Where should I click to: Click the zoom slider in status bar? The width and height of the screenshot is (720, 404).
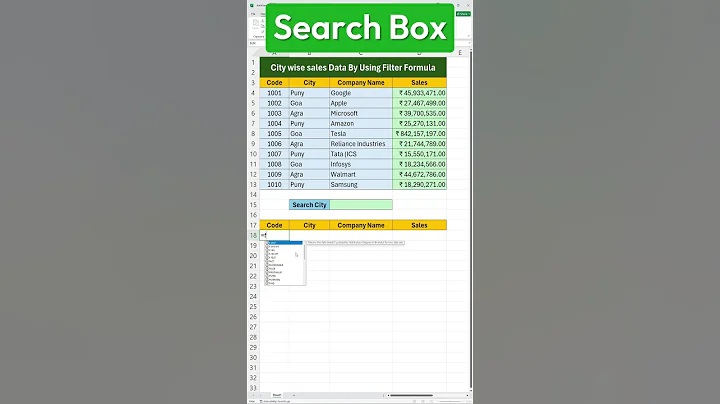pos(450,401)
